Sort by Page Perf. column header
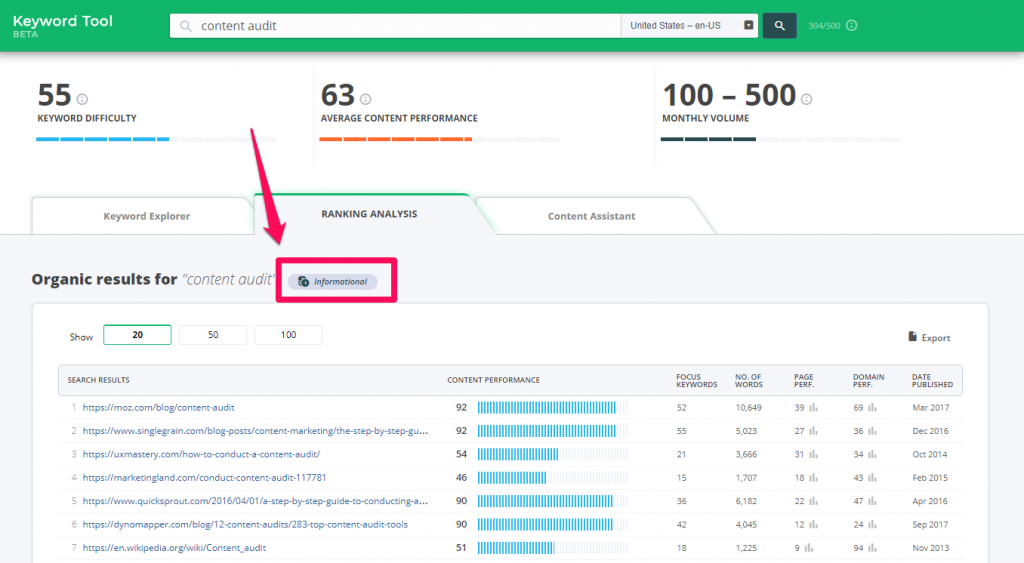 point(804,381)
